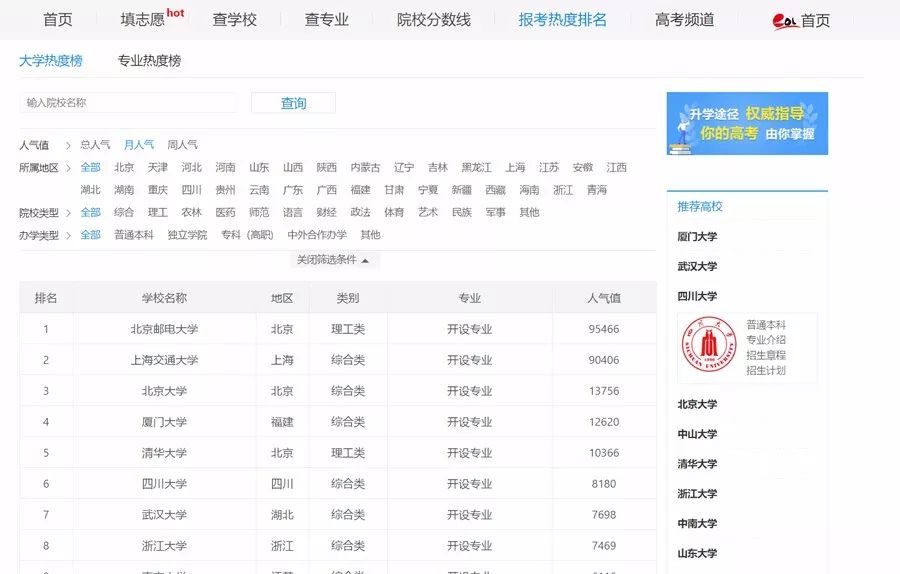The image size is (900, 574).
Task: Filter school type by 综合
Action: pos(124,212)
